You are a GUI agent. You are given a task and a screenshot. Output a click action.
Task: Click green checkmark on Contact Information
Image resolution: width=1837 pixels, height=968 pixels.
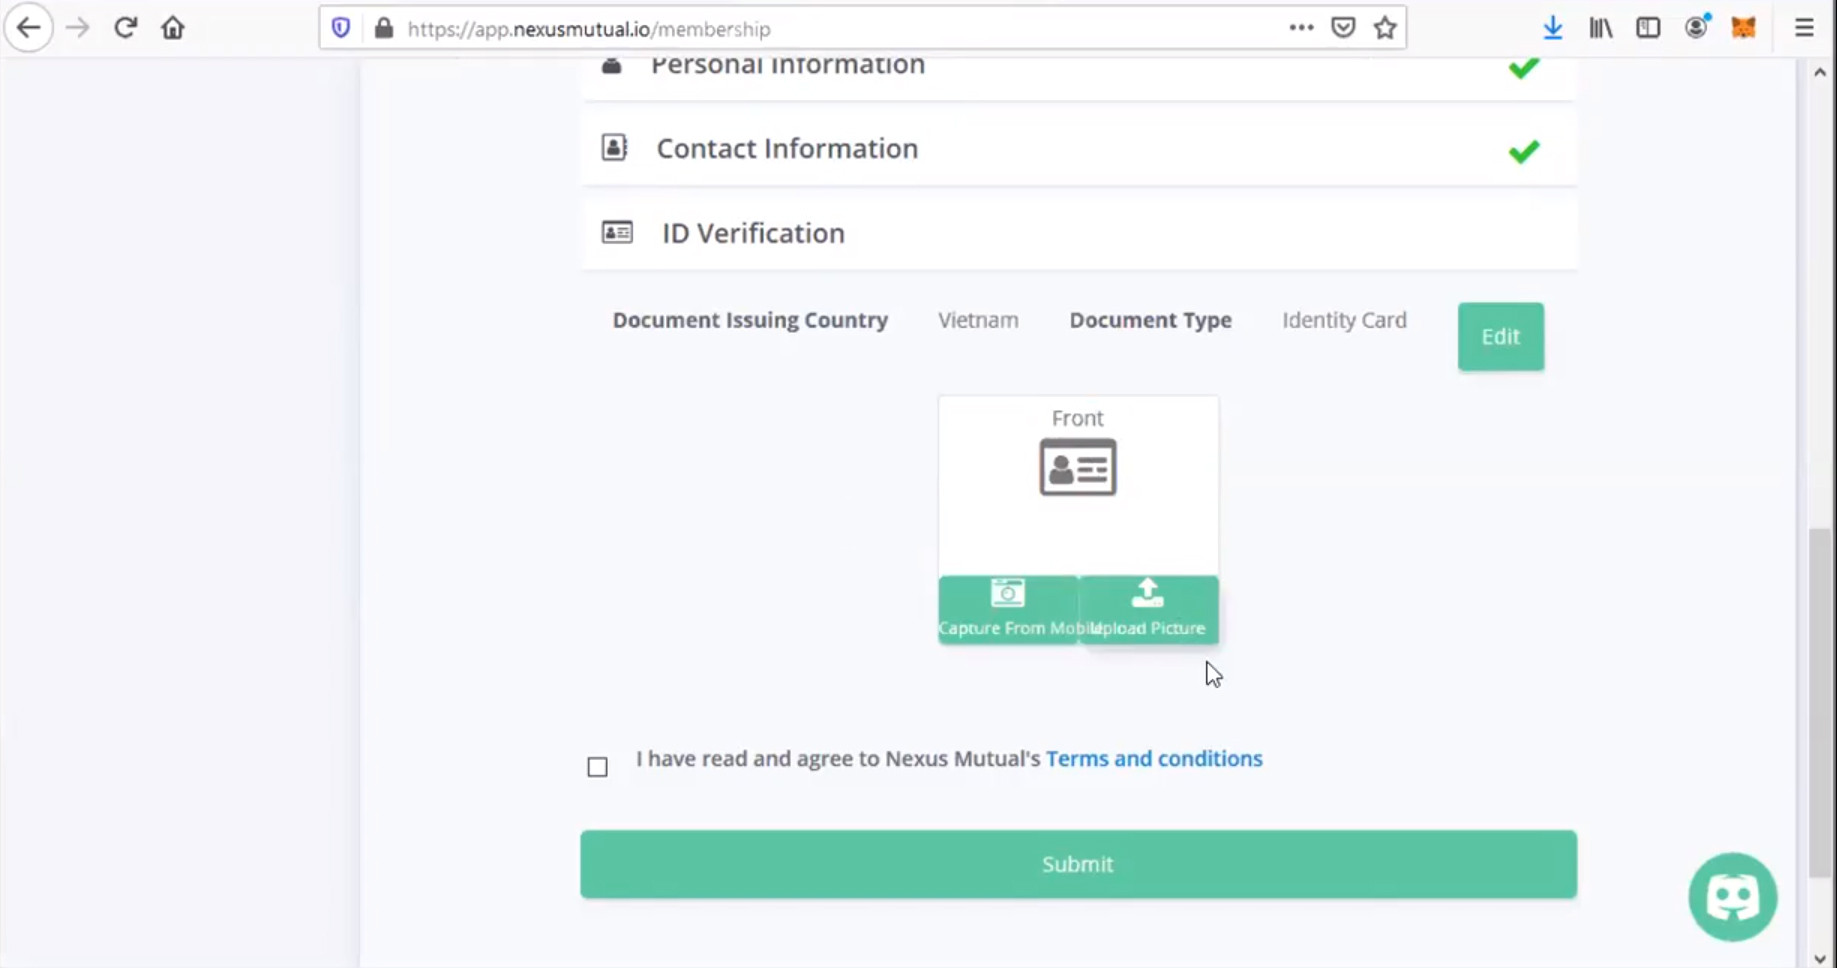click(x=1524, y=151)
